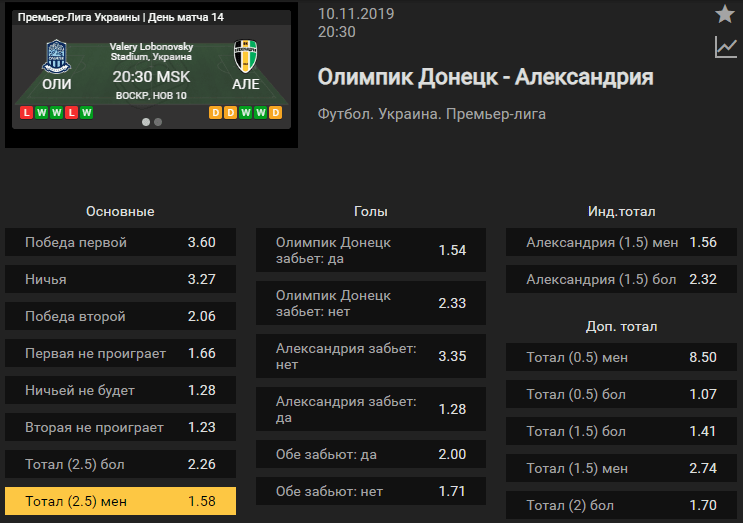Select Александрия (1.5) мен at 1.56
743x523 pixels.
[x=621, y=242]
